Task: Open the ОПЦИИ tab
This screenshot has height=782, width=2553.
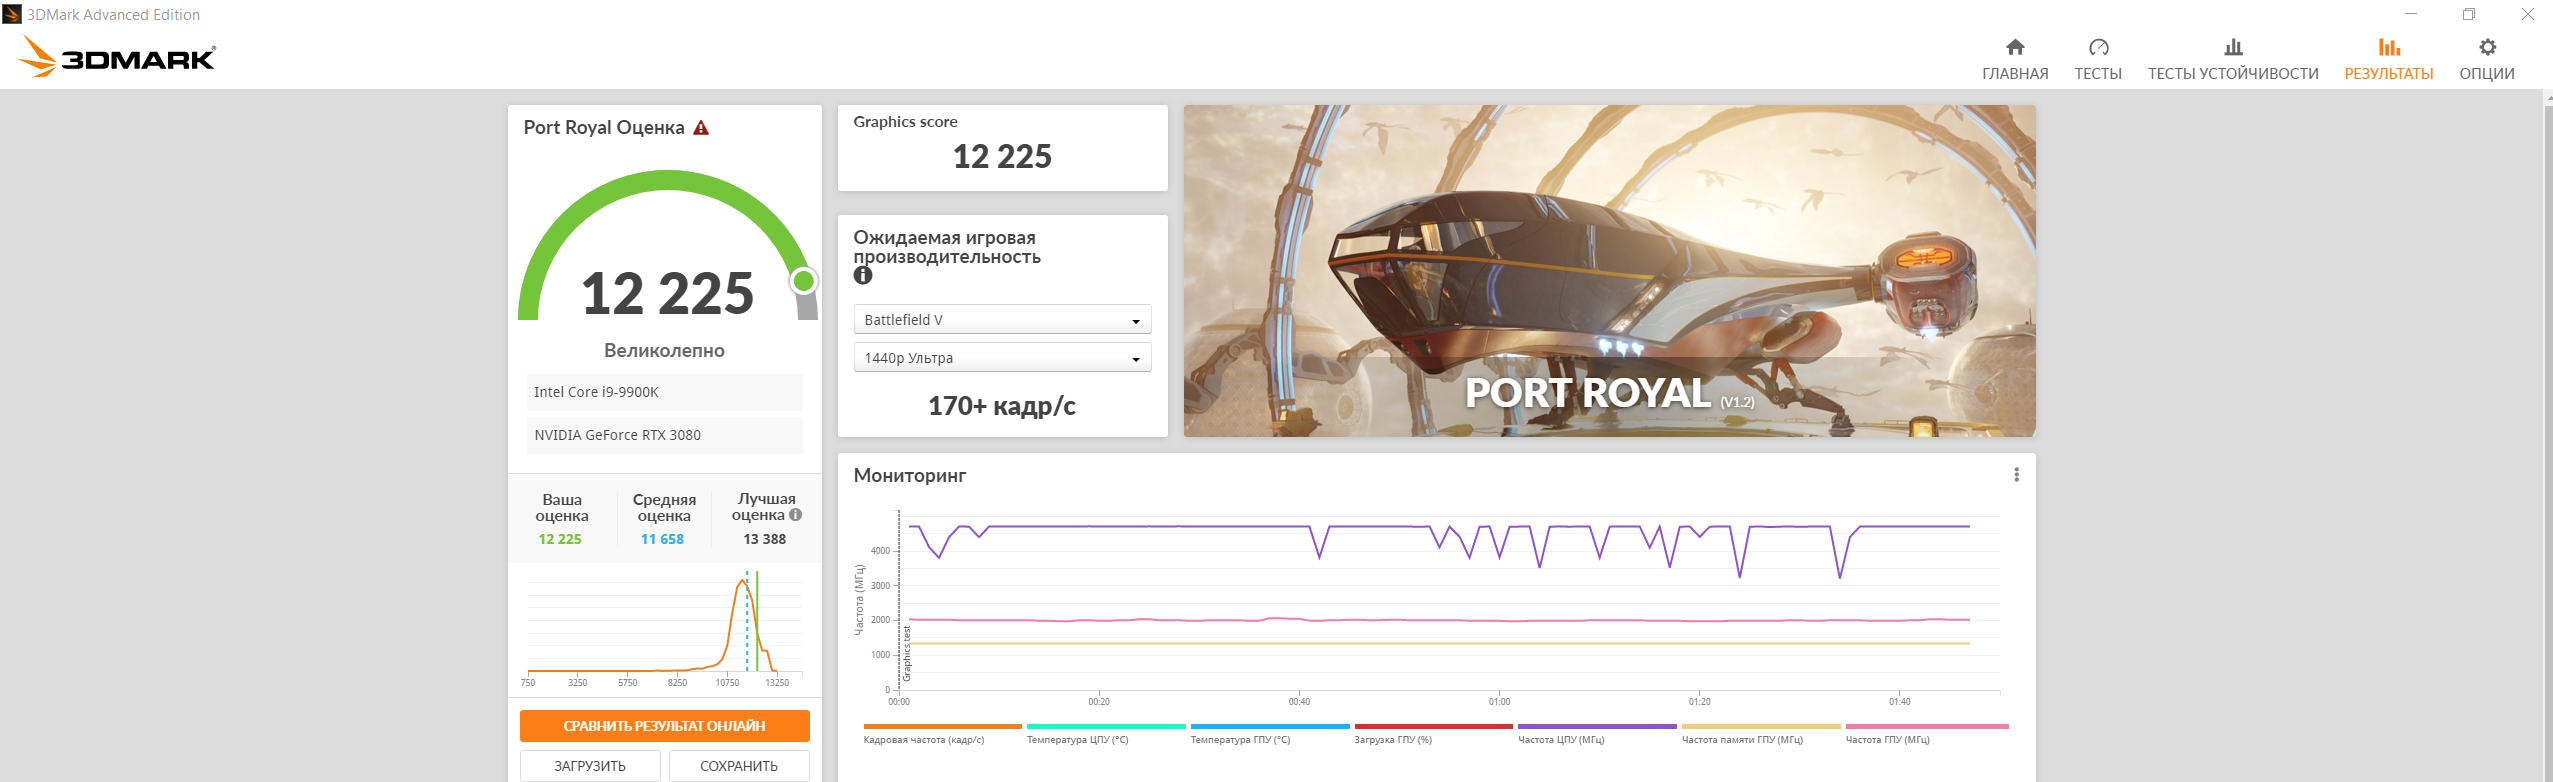Action: click(x=2487, y=60)
